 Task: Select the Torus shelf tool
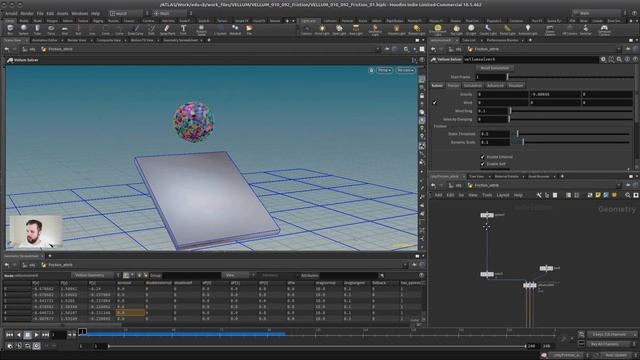pos(51,29)
